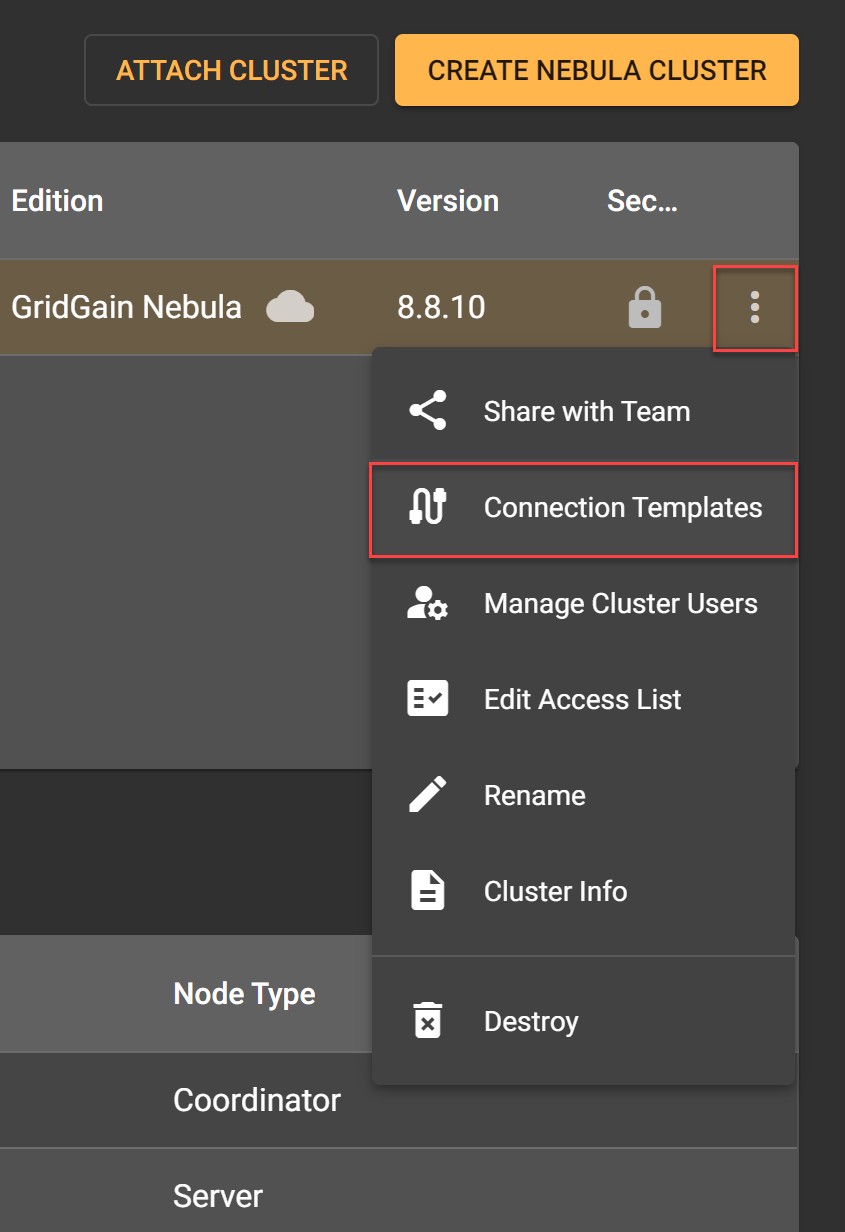The height and width of the screenshot is (1232, 845).
Task: Click the Edit Access List checklist icon
Action: pos(428,699)
